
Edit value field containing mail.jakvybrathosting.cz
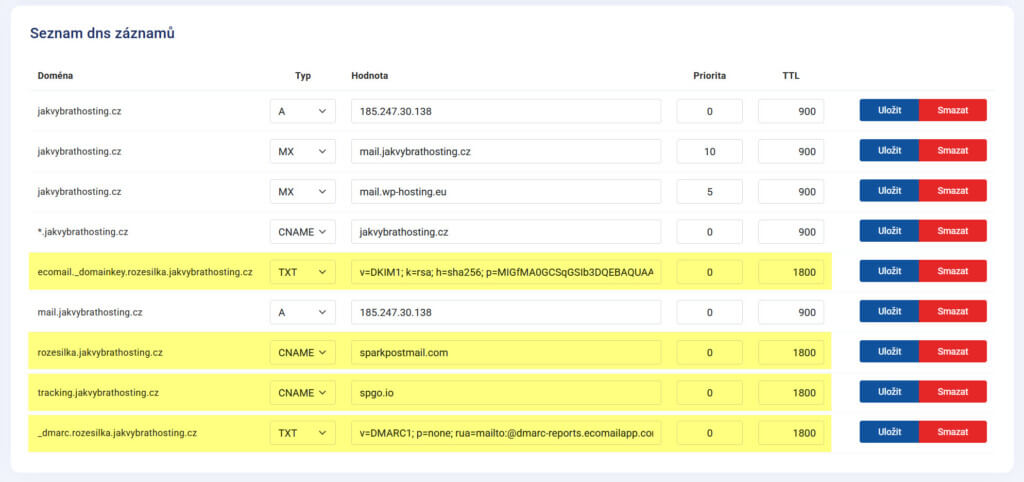point(506,151)
